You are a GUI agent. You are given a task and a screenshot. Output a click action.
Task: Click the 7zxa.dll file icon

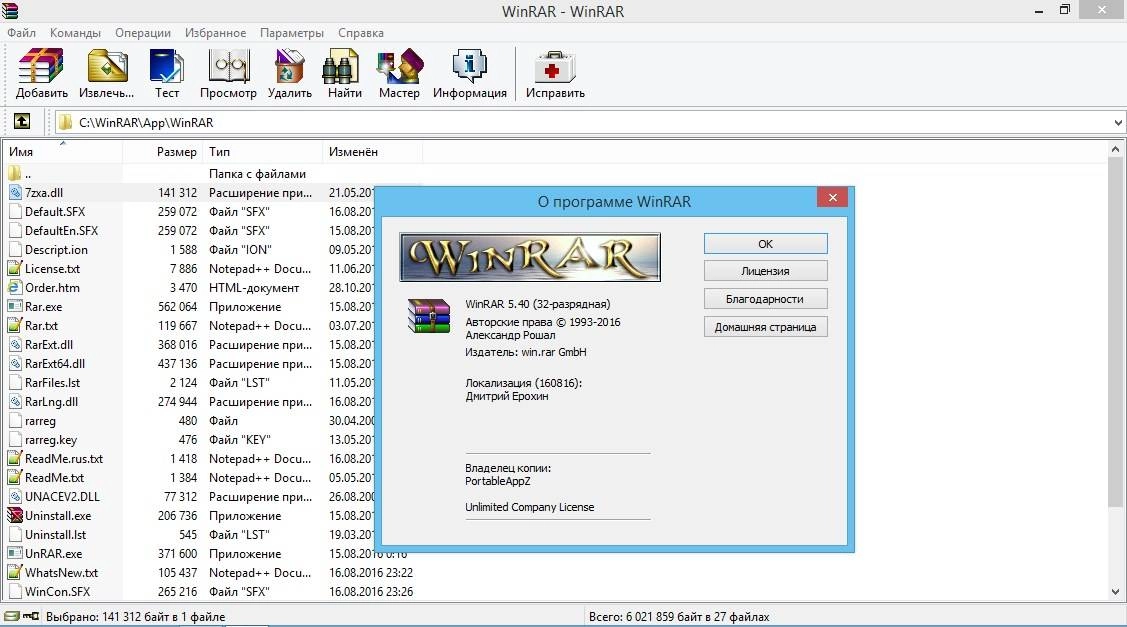14,193
